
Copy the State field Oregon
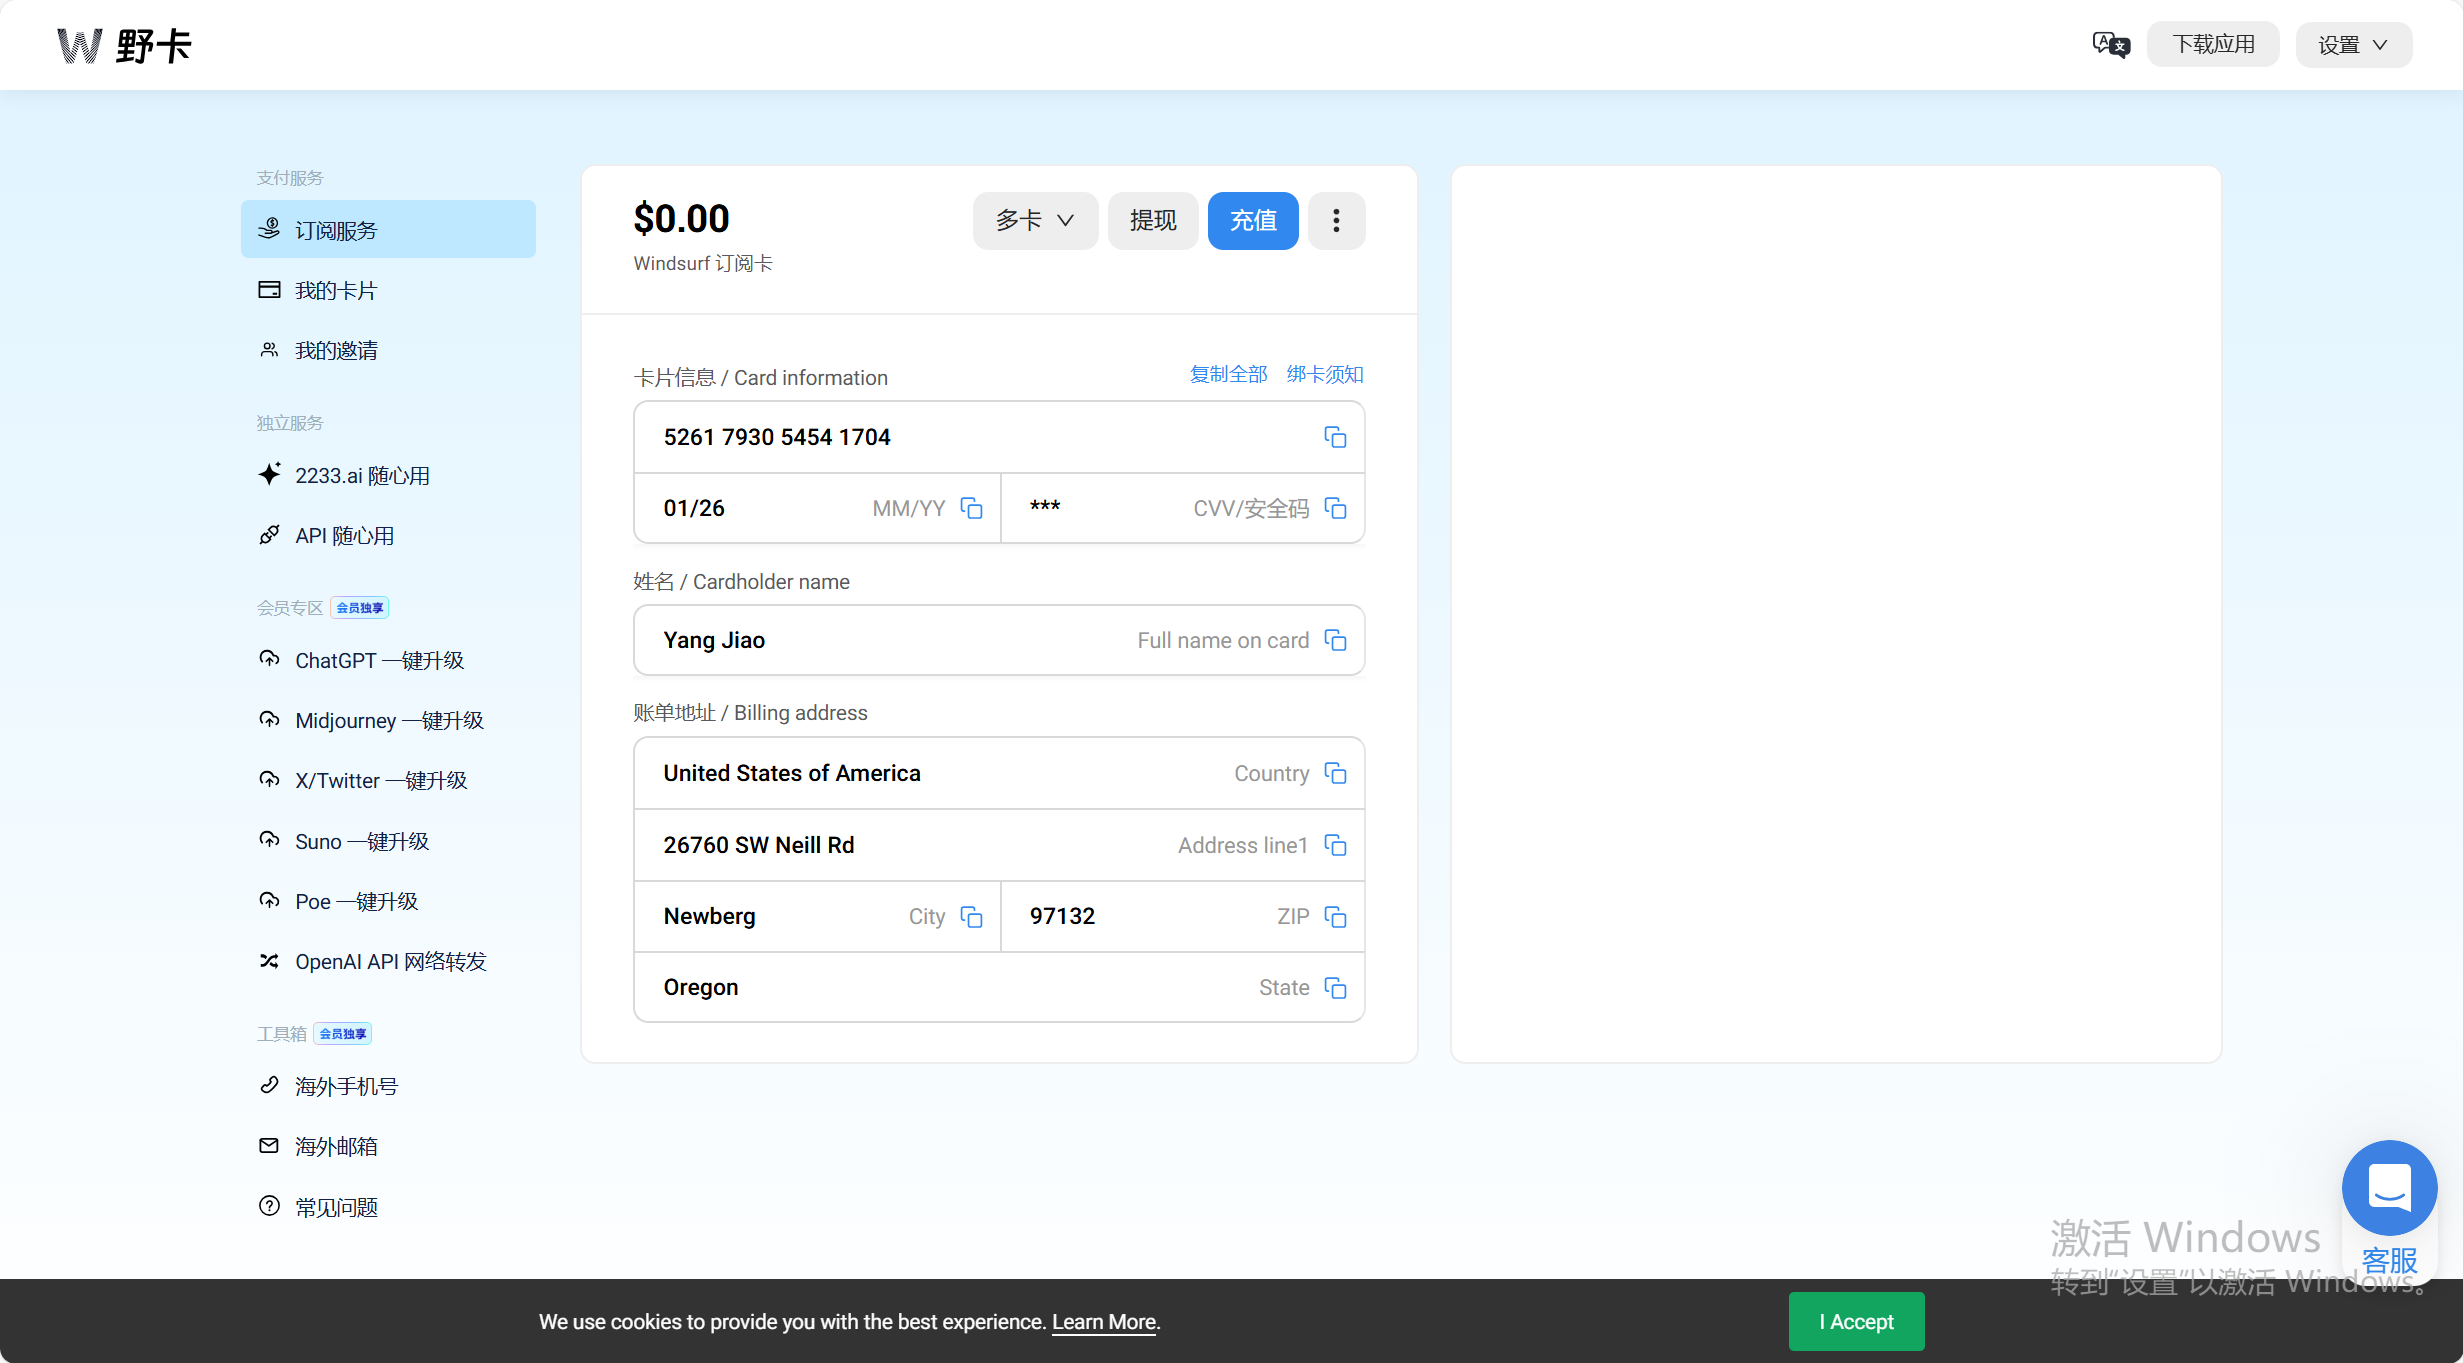[x=1335, y=988]
